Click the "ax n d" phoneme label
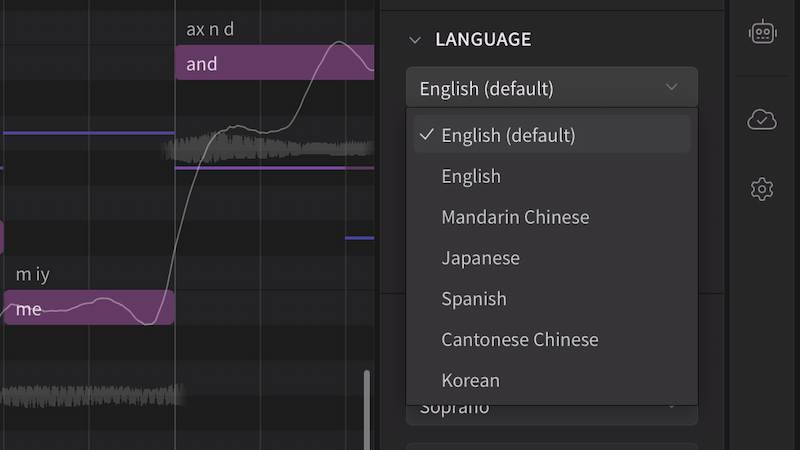 tap(210, 30)
